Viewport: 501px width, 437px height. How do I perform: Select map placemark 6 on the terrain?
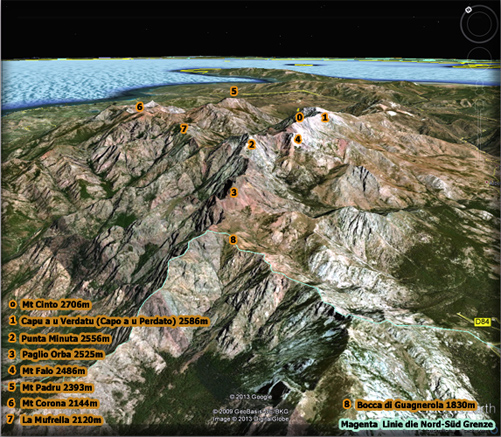coord(139,107)
